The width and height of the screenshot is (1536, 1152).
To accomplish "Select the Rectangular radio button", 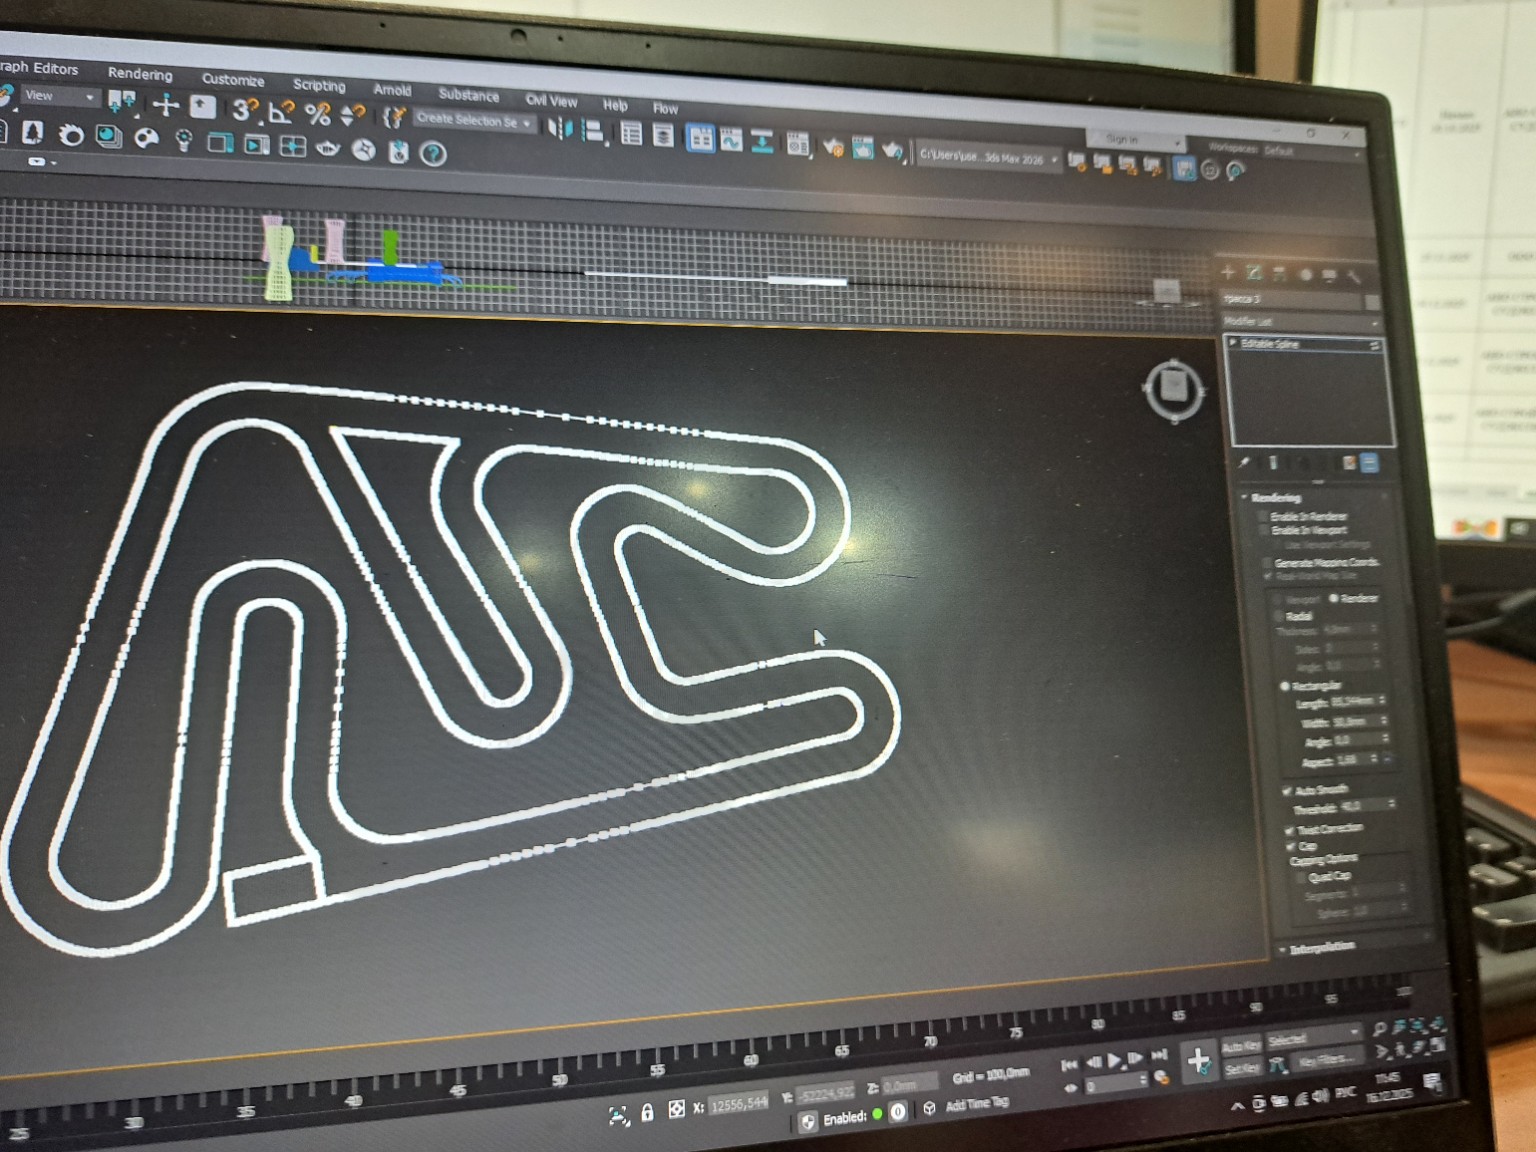I will (x=1285, y=686).
